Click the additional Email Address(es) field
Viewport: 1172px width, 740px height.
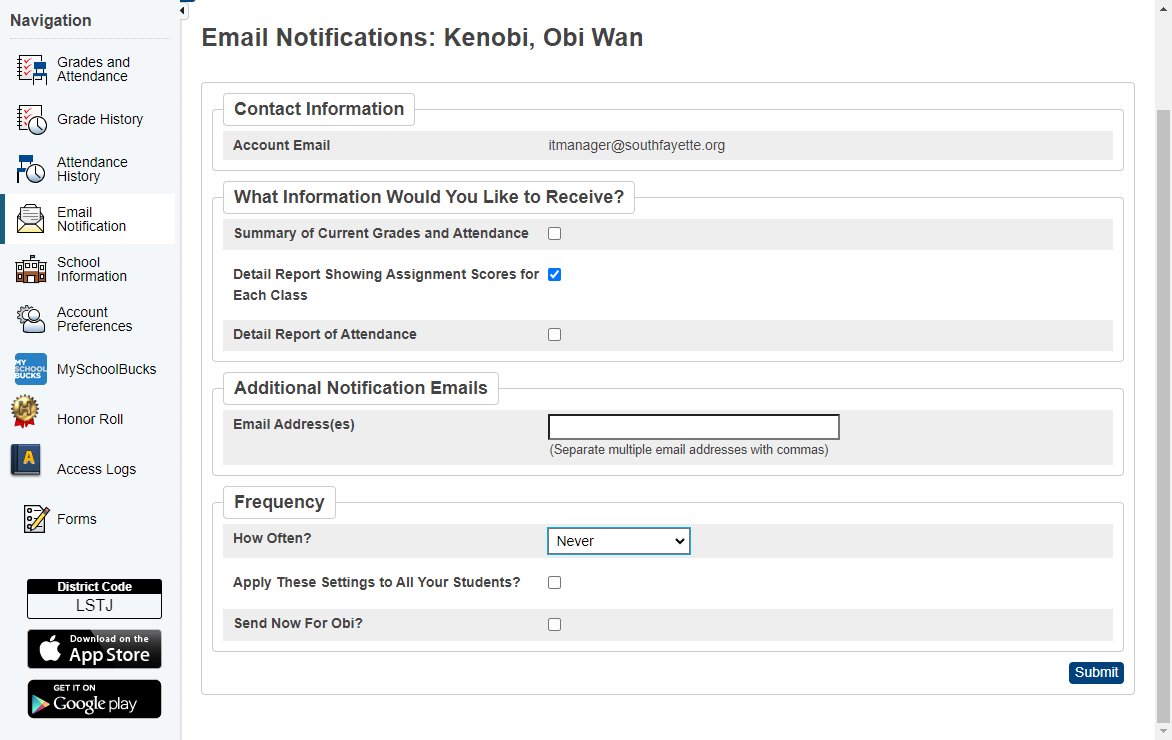pyautogui.click(x=694, y=427)
